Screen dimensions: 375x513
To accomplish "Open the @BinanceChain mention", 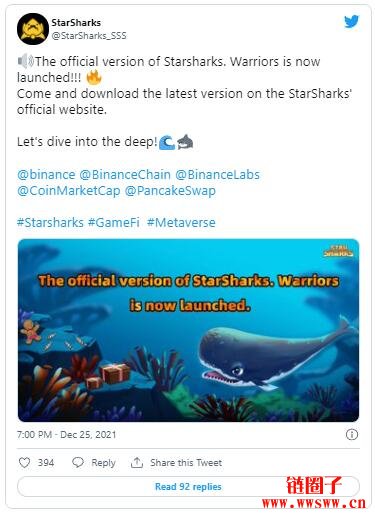I will pyautogui.click(x=125, y=175).
